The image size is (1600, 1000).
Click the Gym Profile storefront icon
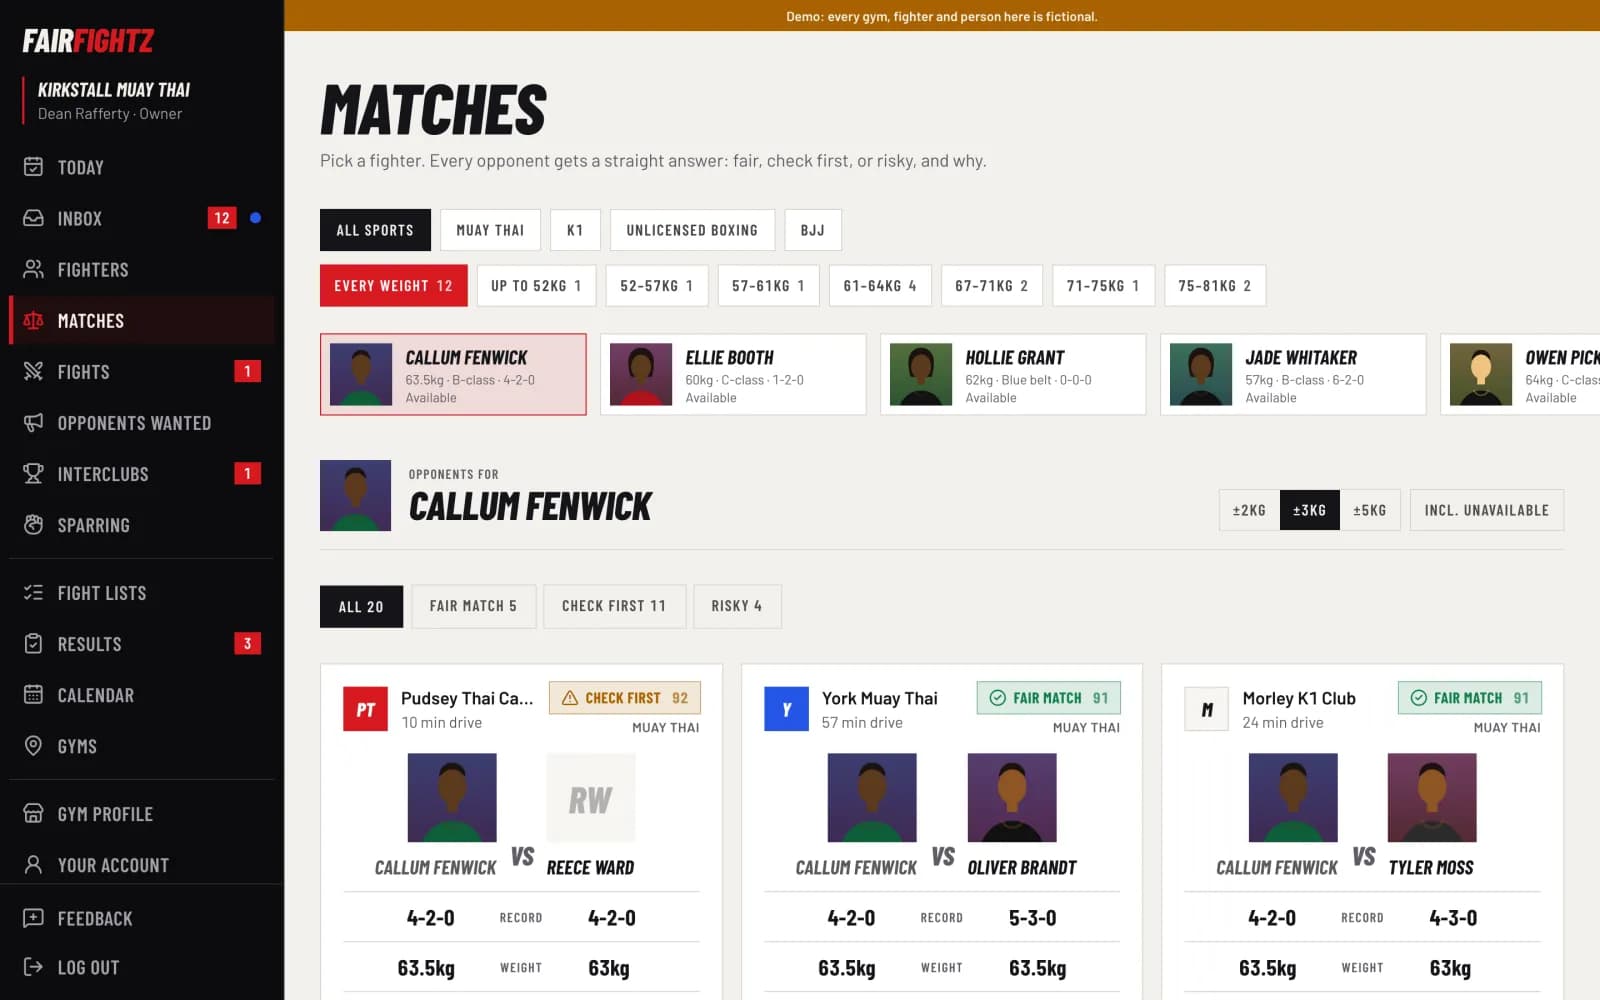(x=33, y=814)
